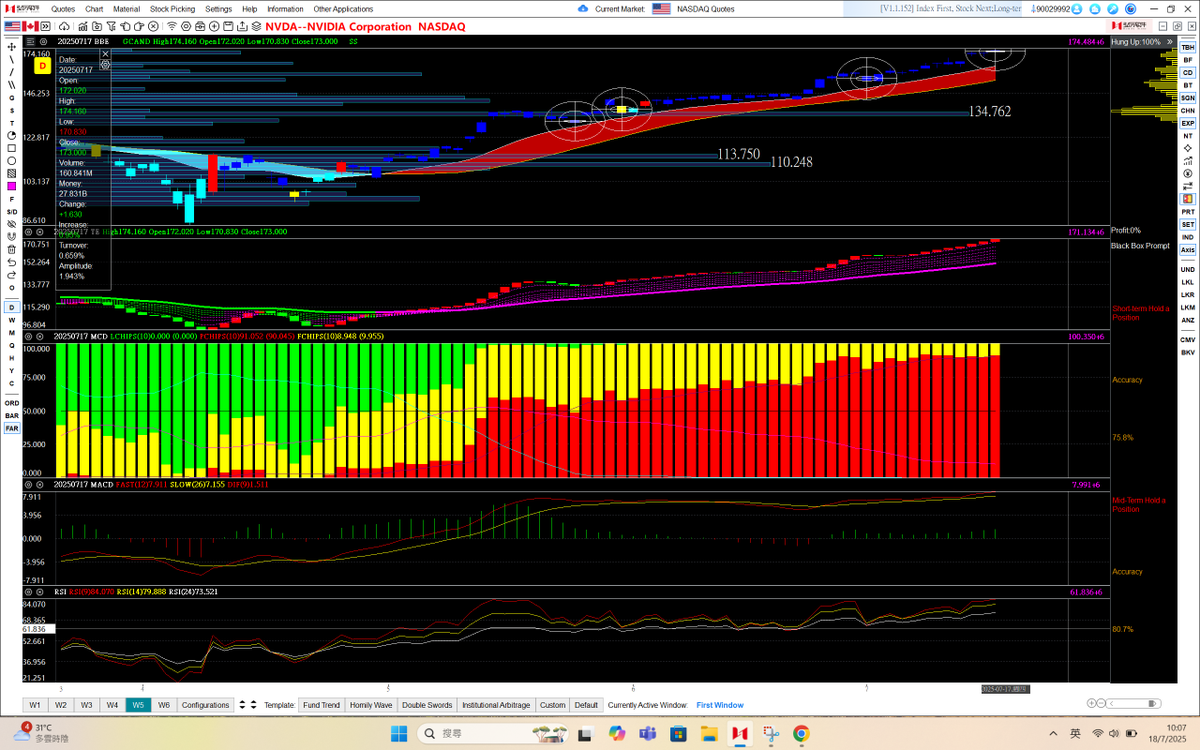Viewport: 1200px width, 750px height.
Task: Select the crosshair move cursor tool
Action: point(12,46)
